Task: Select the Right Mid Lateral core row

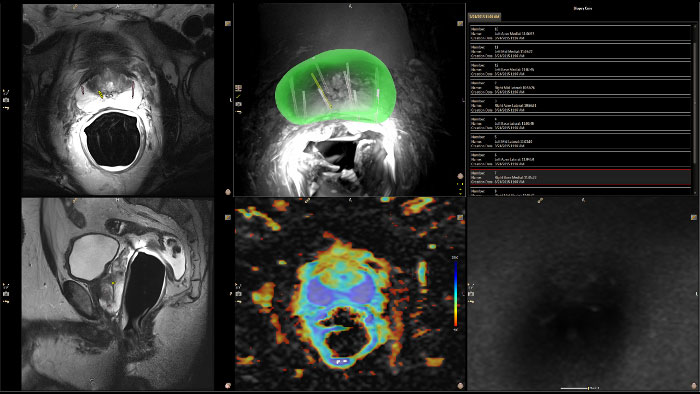Action: point(580,87)
